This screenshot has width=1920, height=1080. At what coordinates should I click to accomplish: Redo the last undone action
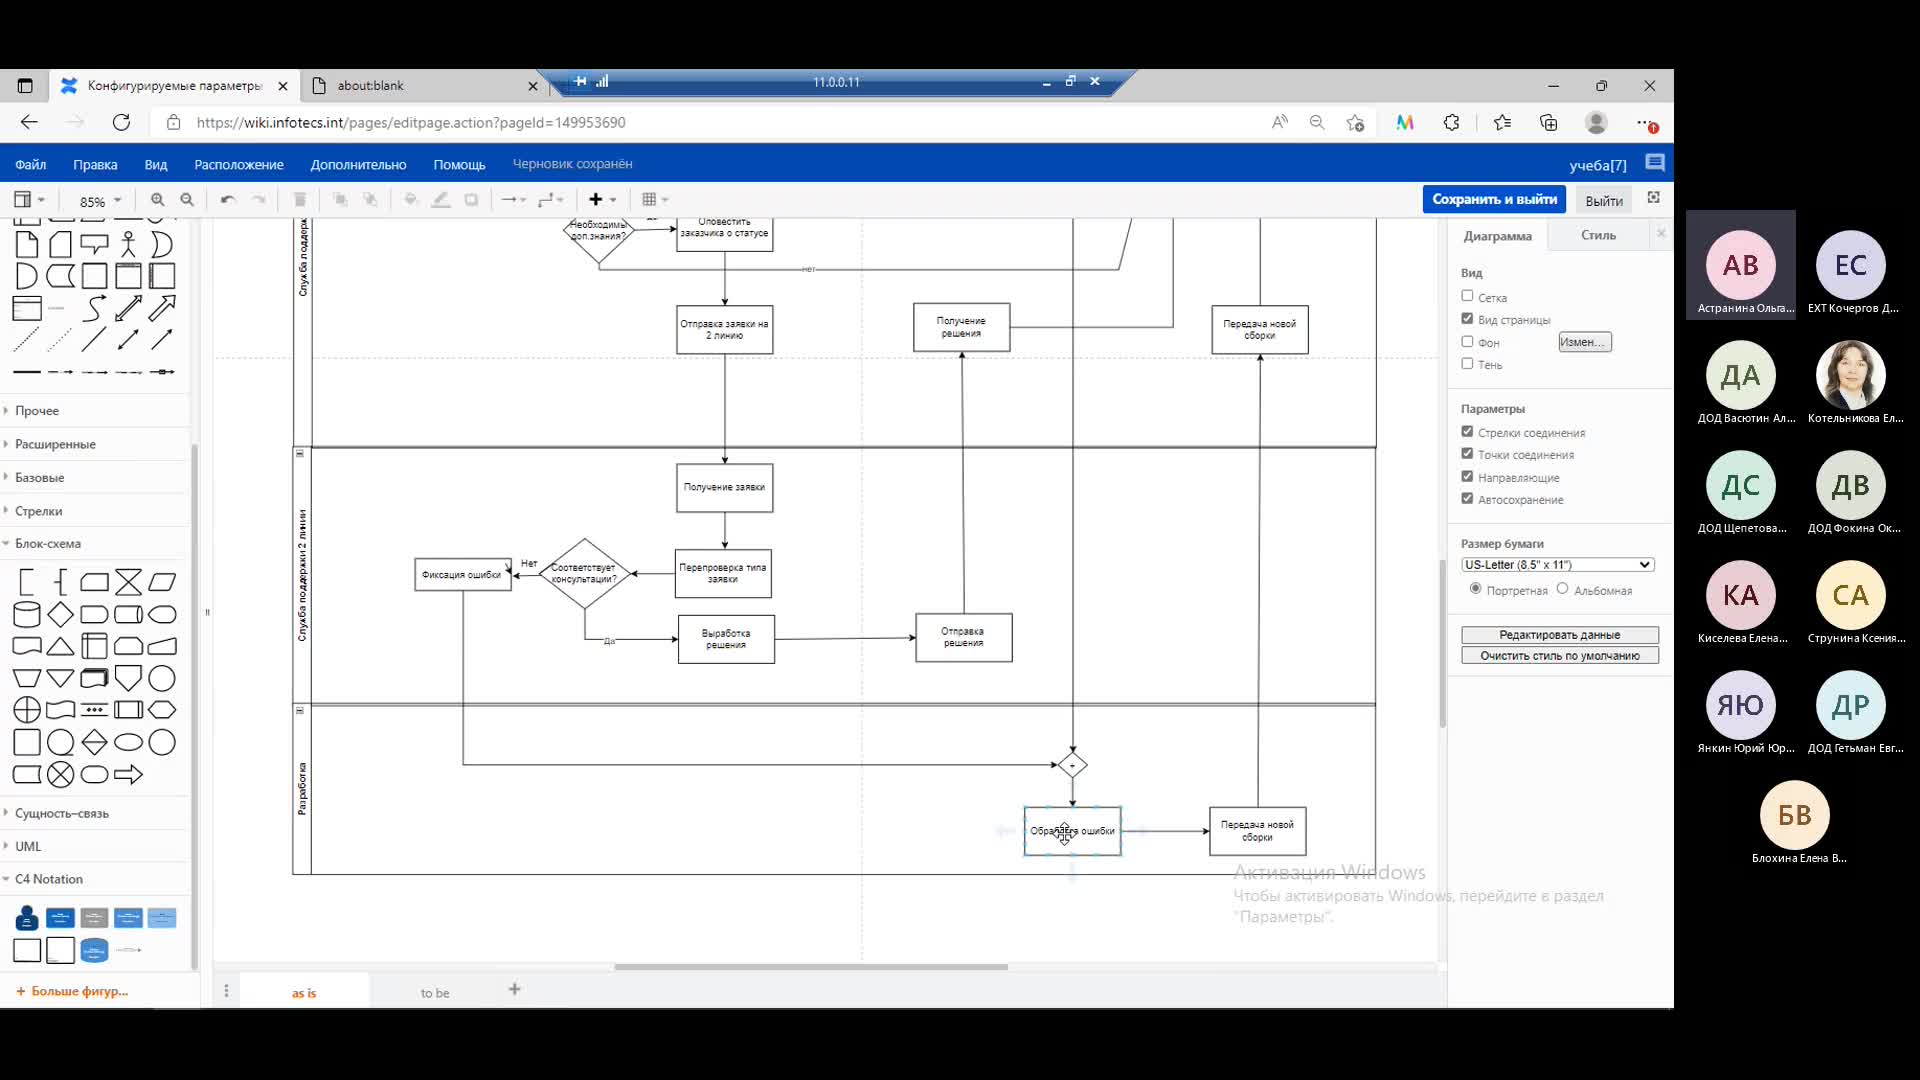(259, 200)
